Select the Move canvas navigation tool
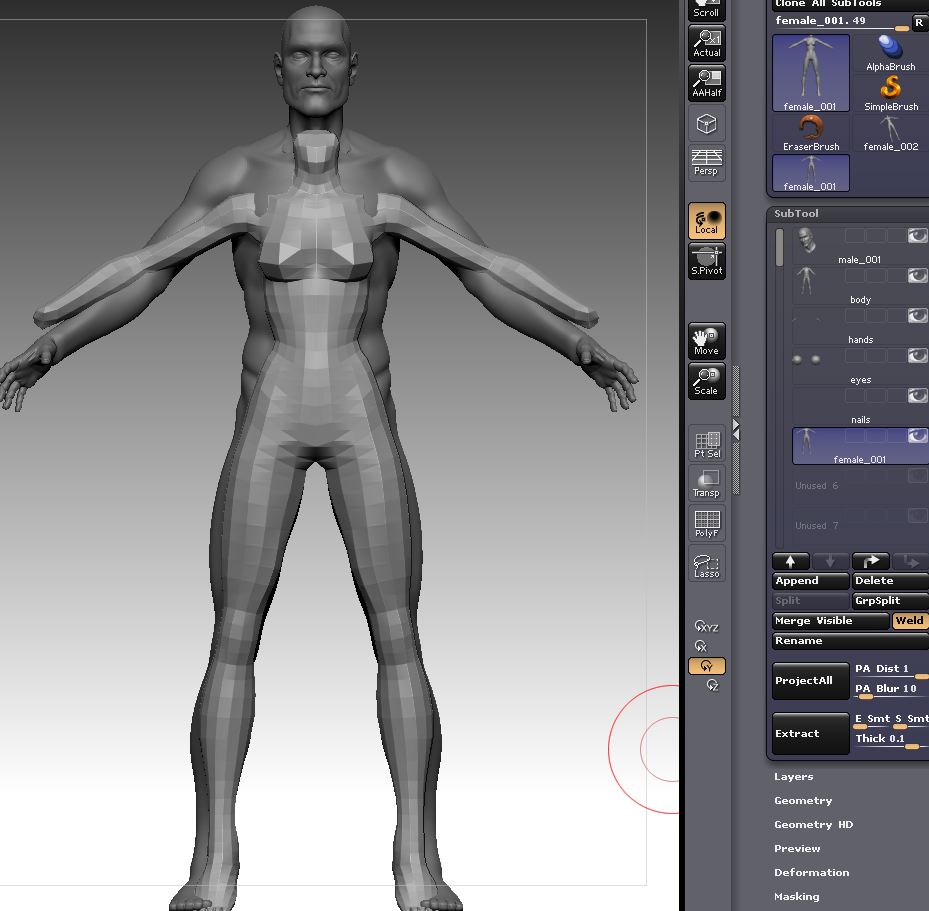 (706, 342)
